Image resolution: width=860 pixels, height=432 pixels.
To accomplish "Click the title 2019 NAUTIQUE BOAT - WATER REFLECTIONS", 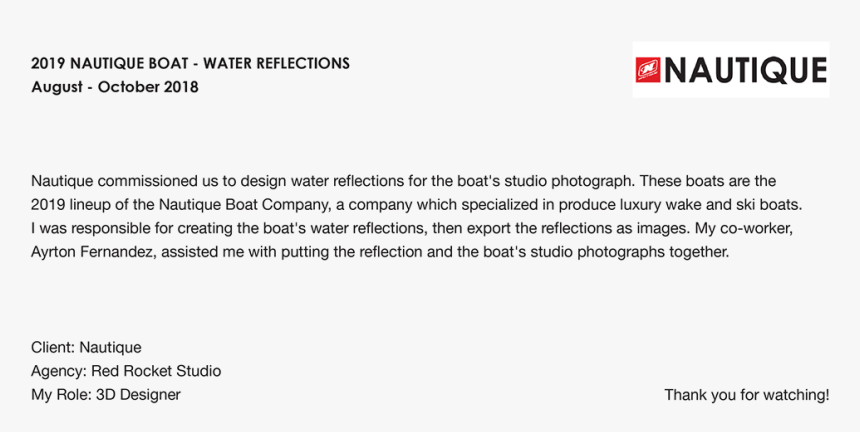I will [x=190, y=64].
